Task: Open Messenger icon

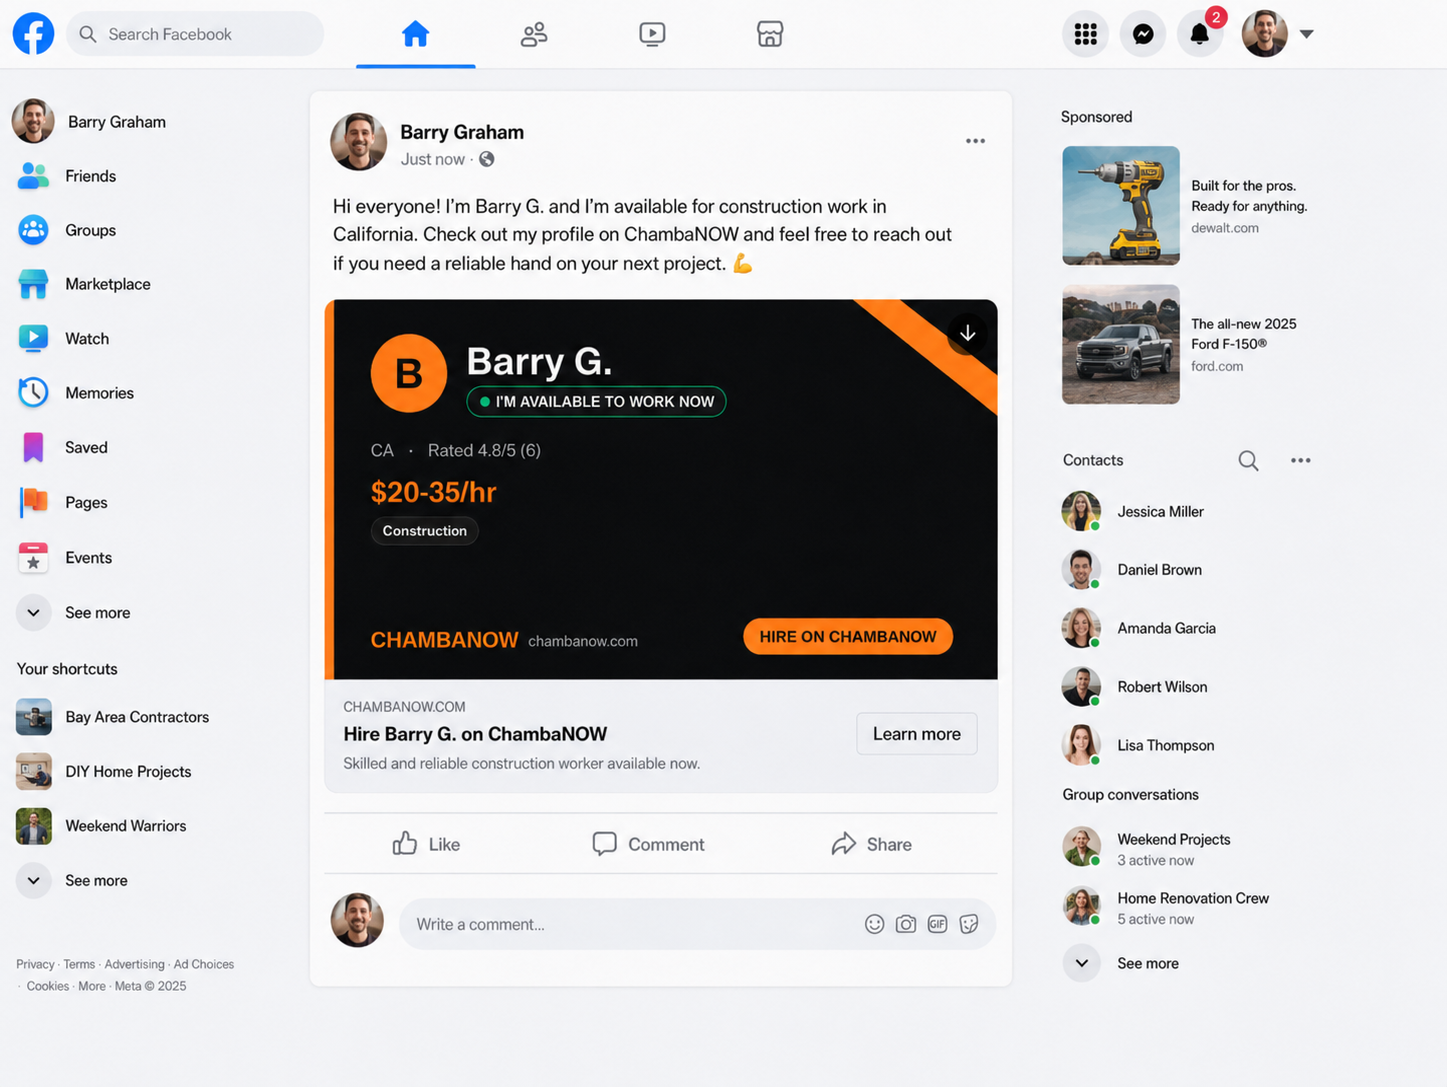Action: click(1143, 34)
